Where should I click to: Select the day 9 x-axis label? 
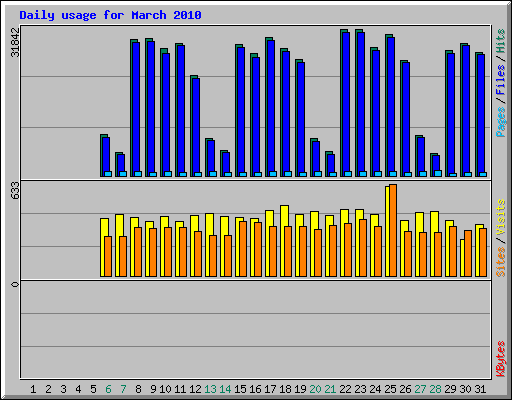(x=153, y=389)
